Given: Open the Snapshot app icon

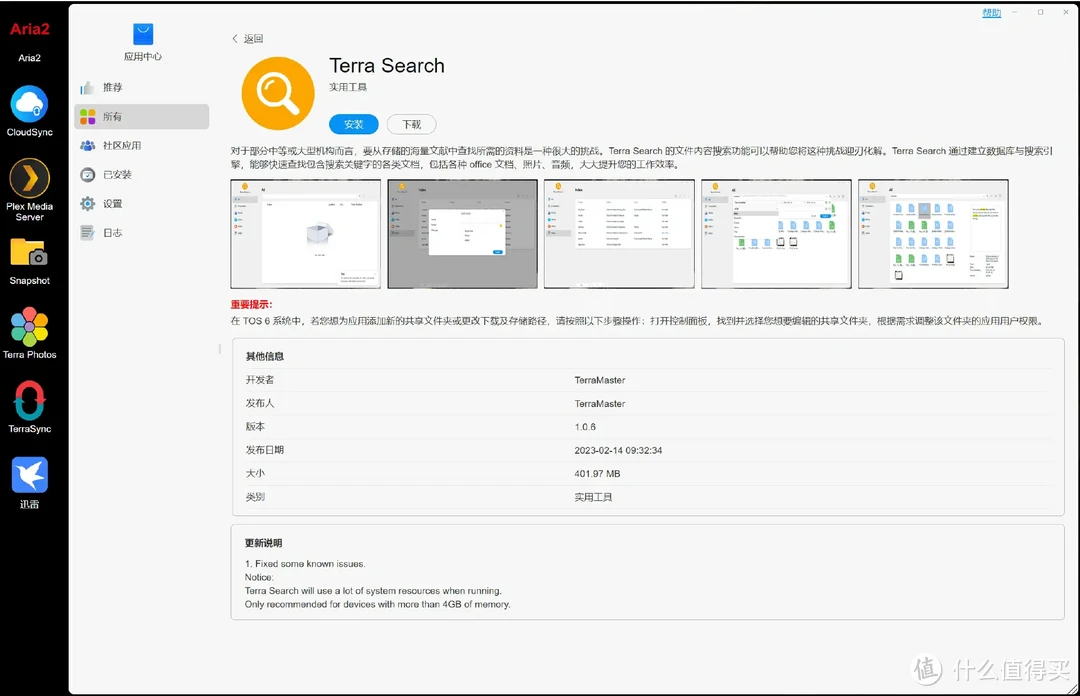Looking at the screenshot, I should click(x=29, y=252).
